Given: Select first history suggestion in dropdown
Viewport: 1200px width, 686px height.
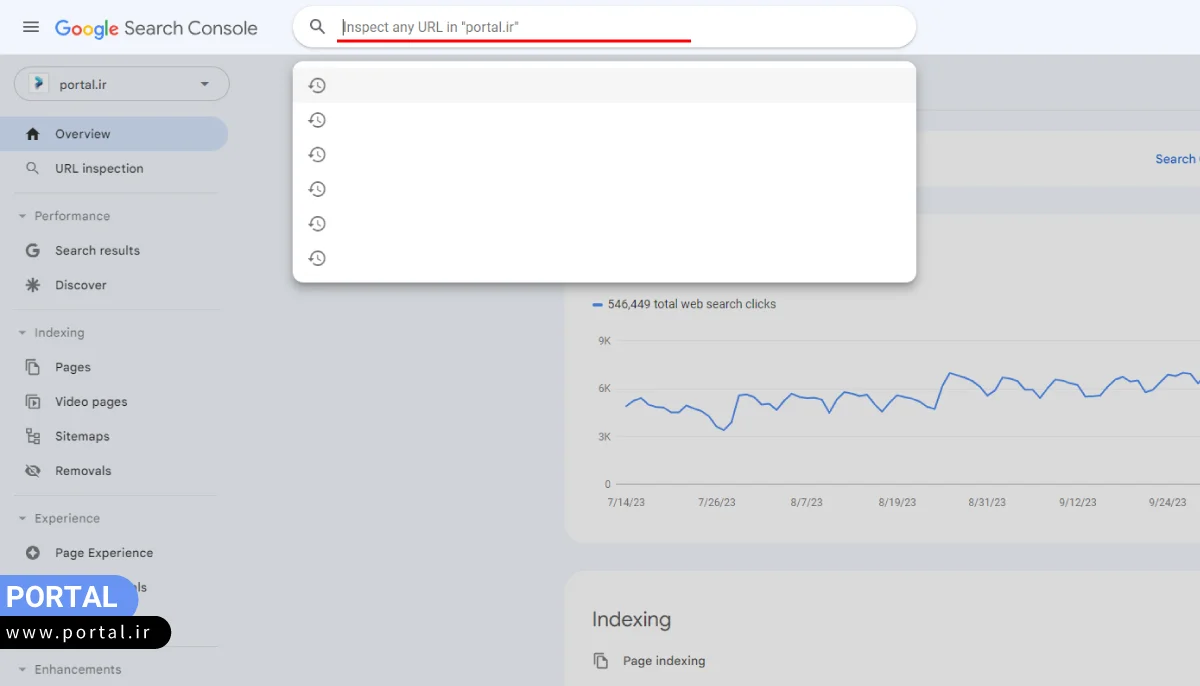Looking at the screenshot, I should pos(604,86).
